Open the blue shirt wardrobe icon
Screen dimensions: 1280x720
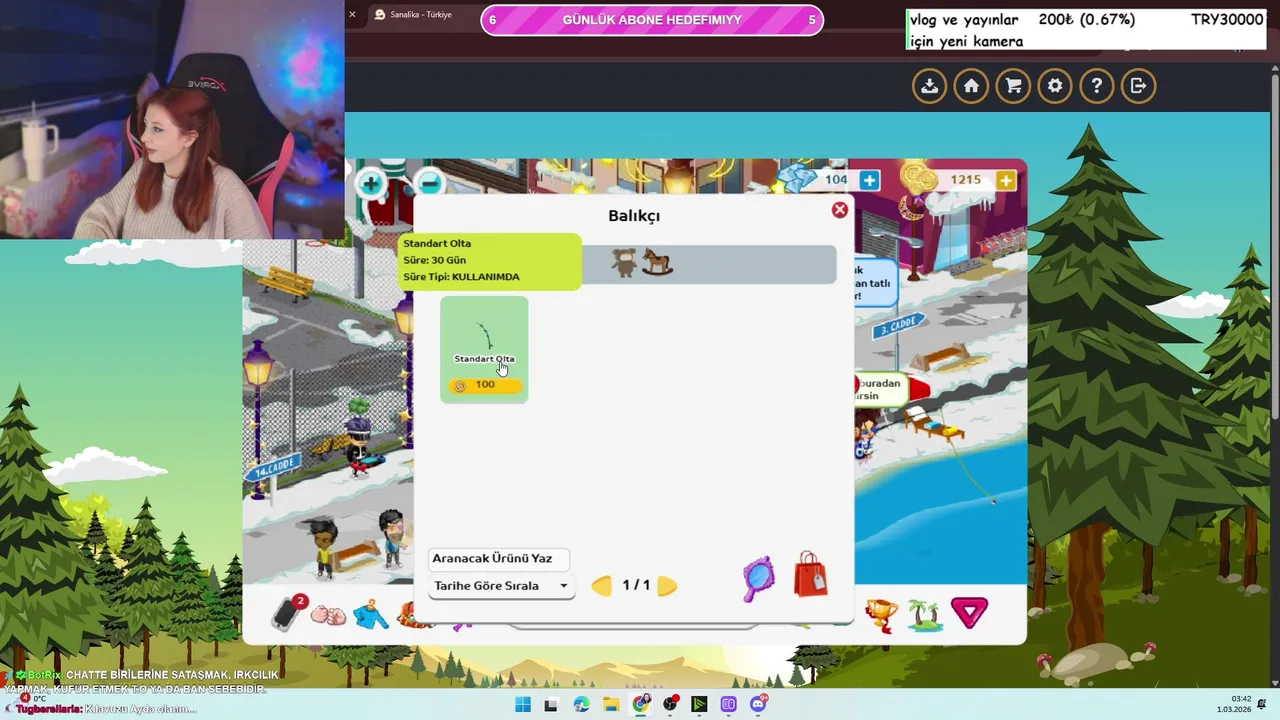371,614
